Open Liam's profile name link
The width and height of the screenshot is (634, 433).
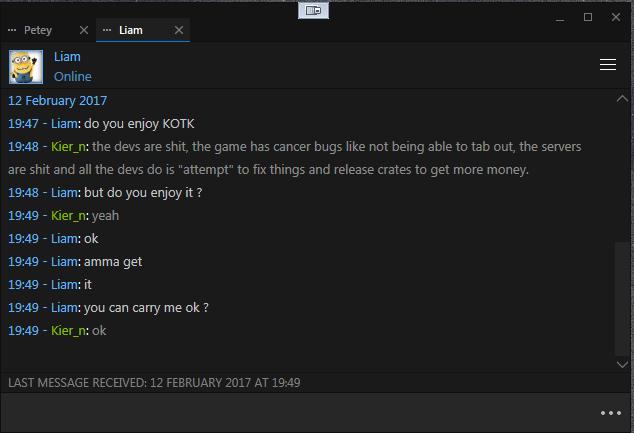(x=67, y=57)
